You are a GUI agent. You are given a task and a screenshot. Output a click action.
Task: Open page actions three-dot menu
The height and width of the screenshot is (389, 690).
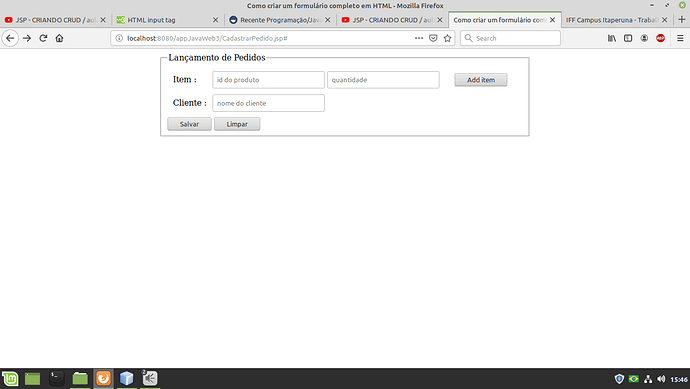tap(419, 38)
